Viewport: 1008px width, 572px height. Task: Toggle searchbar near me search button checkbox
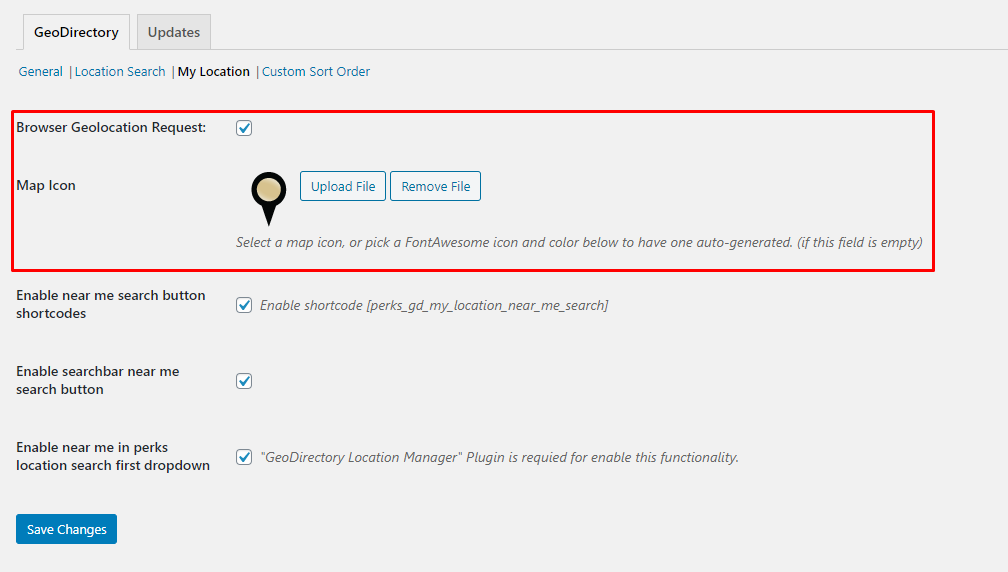click(x=244, y=381)
